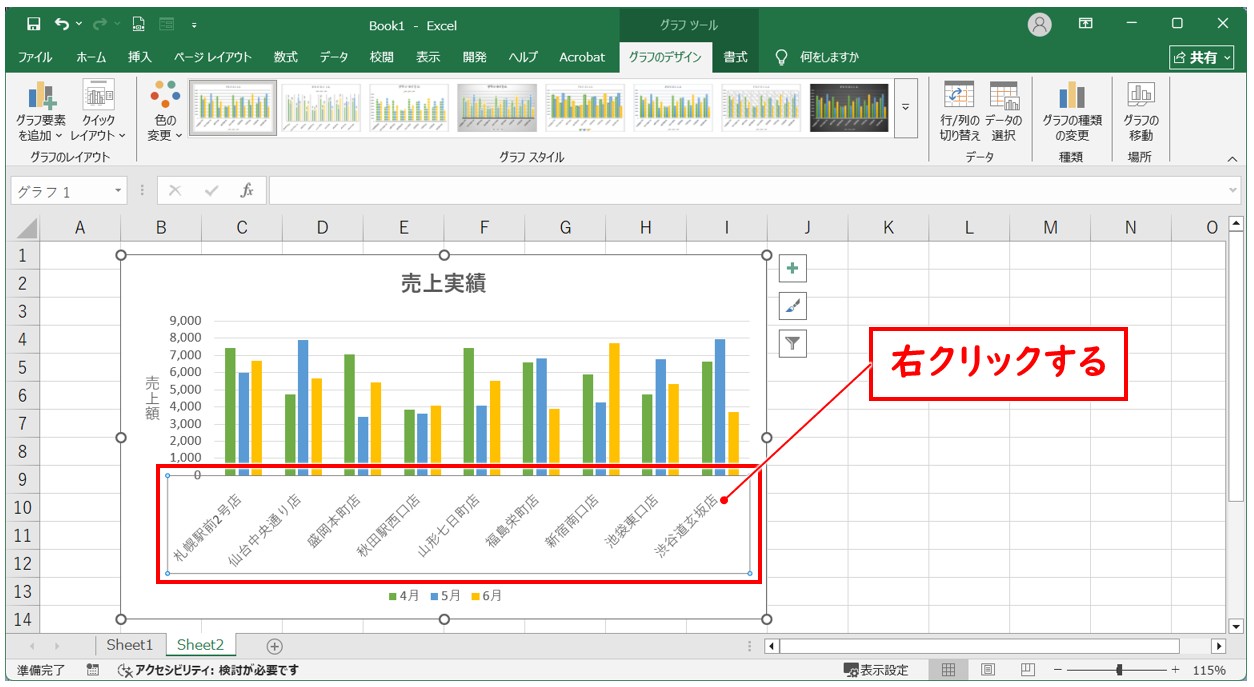Click the 共有 share button
The image size is (1254, 687).
[x=1202, y=58]
